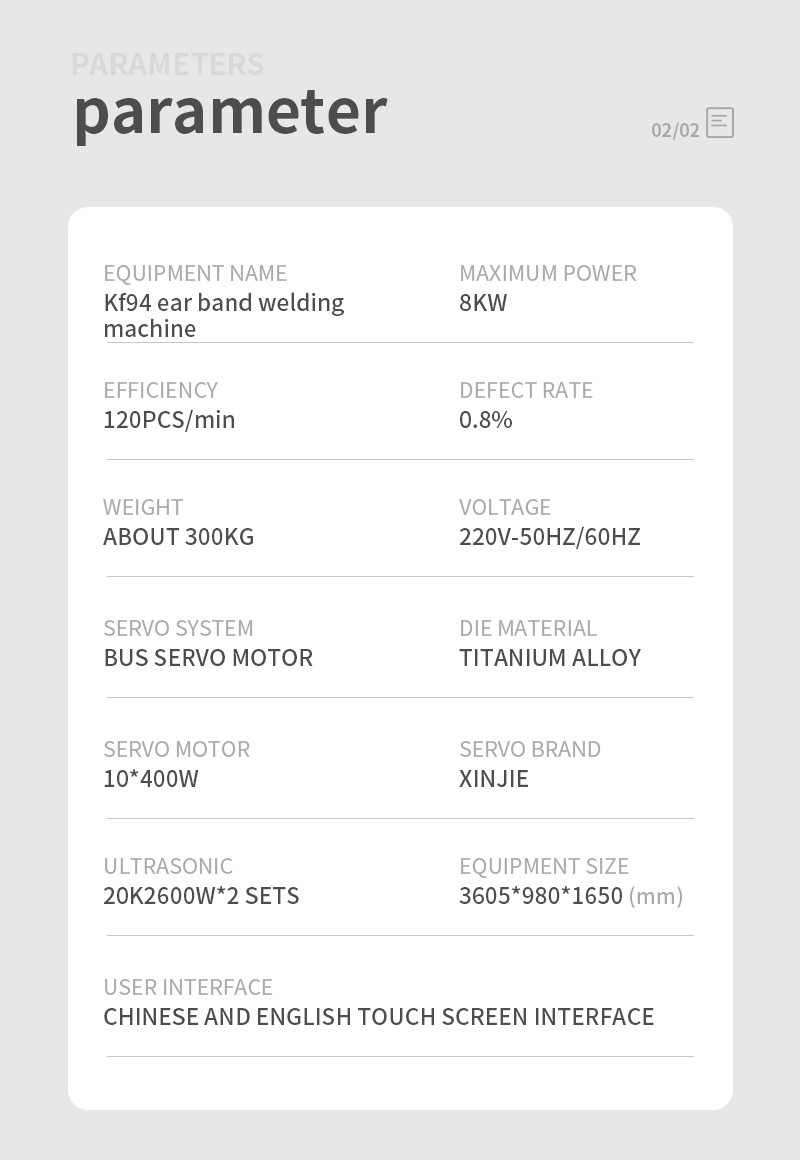The image size is (800, 1160).
Task: Click the ULTRASONIC value 20K2600W*2 SETS
Action: 201,896
